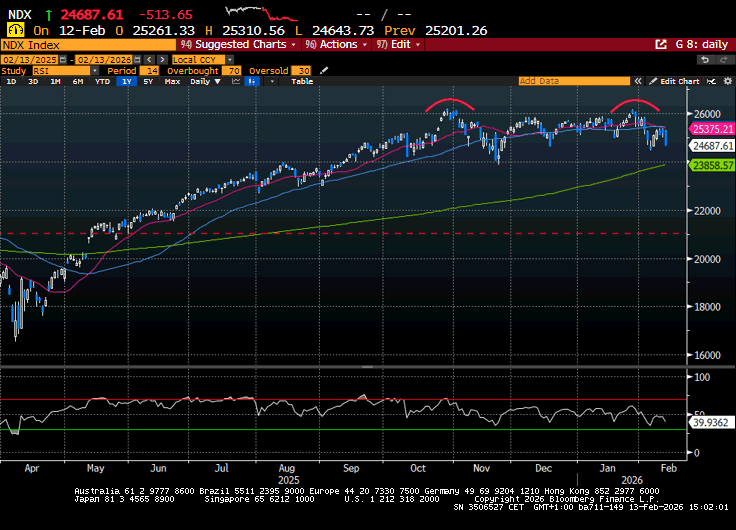The width and height of the screenshot is (736, 530).
Task: Toggle the candlestick chart style button
Action: tap(251, 81)
